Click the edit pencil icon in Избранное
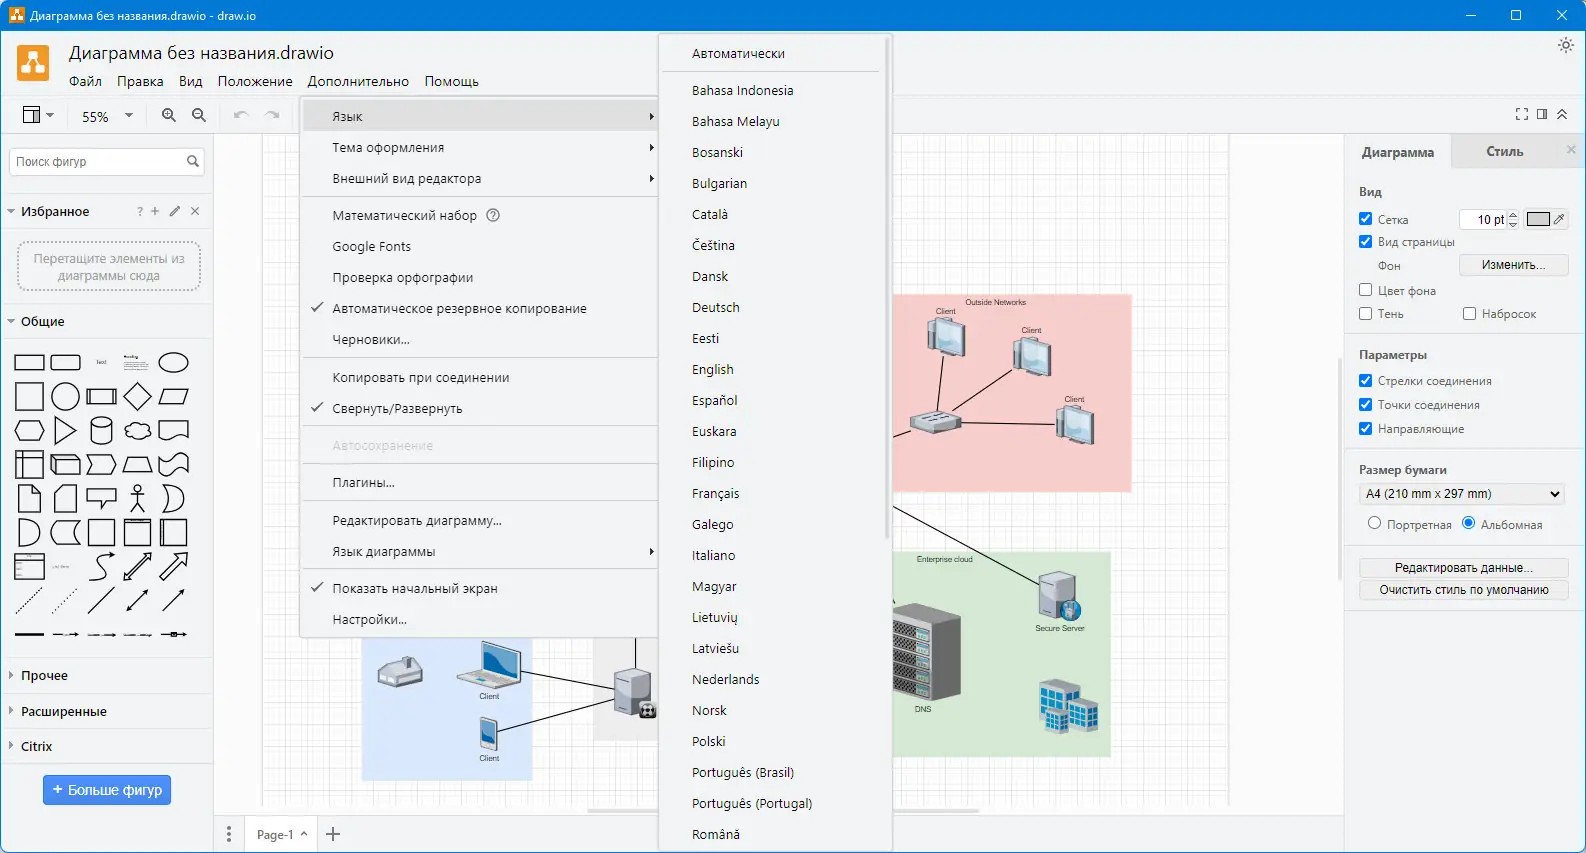 click(x=175, y=211)
